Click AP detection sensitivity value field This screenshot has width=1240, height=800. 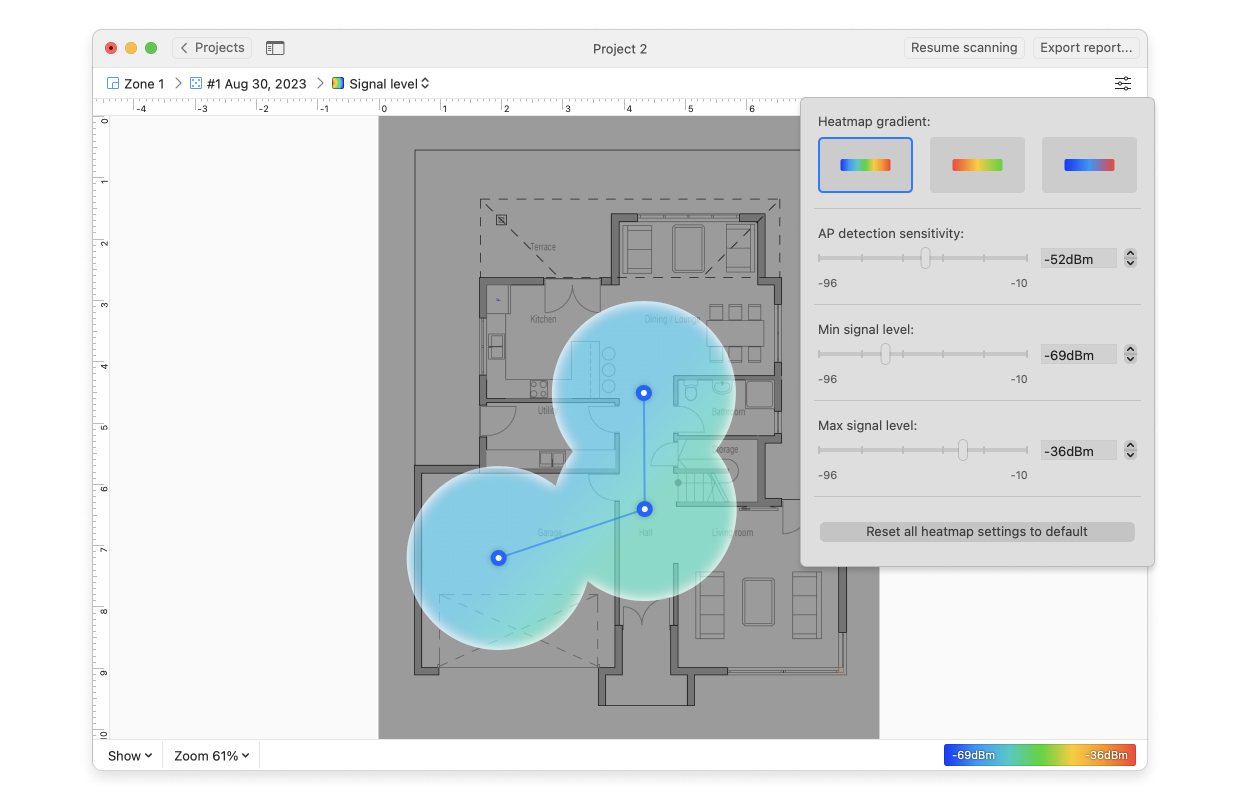click(x=1079, y=259)
